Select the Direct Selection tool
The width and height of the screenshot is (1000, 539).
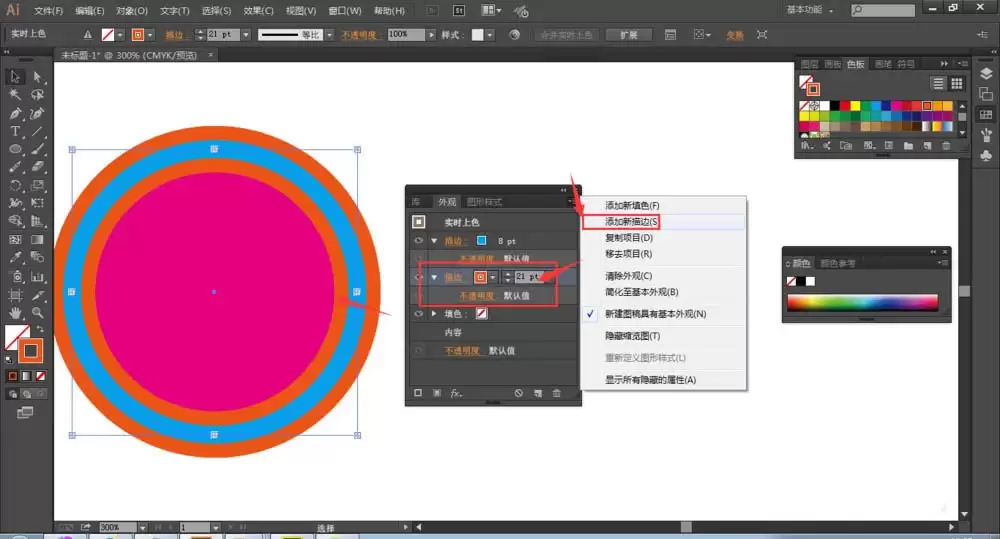click(x=38, y=77)
